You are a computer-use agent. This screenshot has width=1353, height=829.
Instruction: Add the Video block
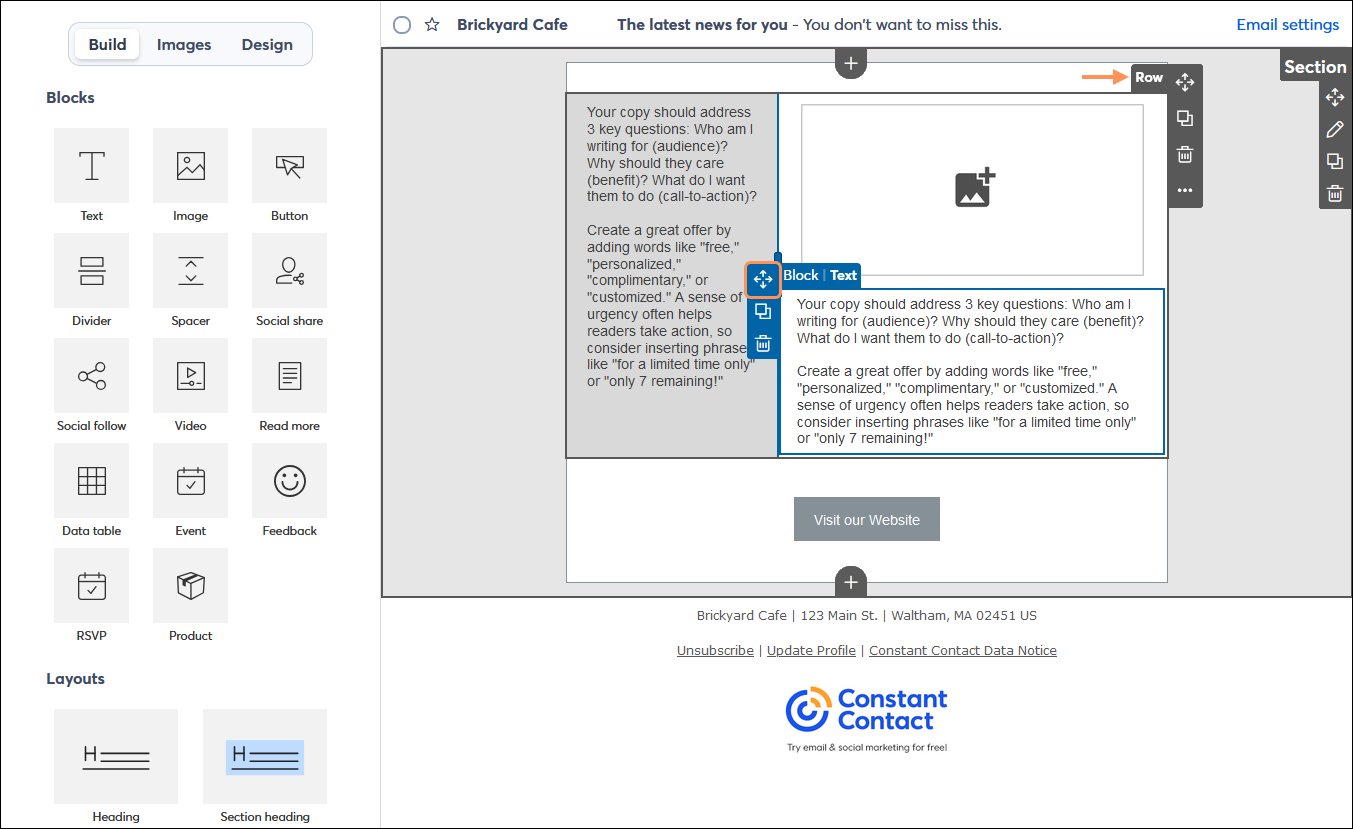pos(190,375)
